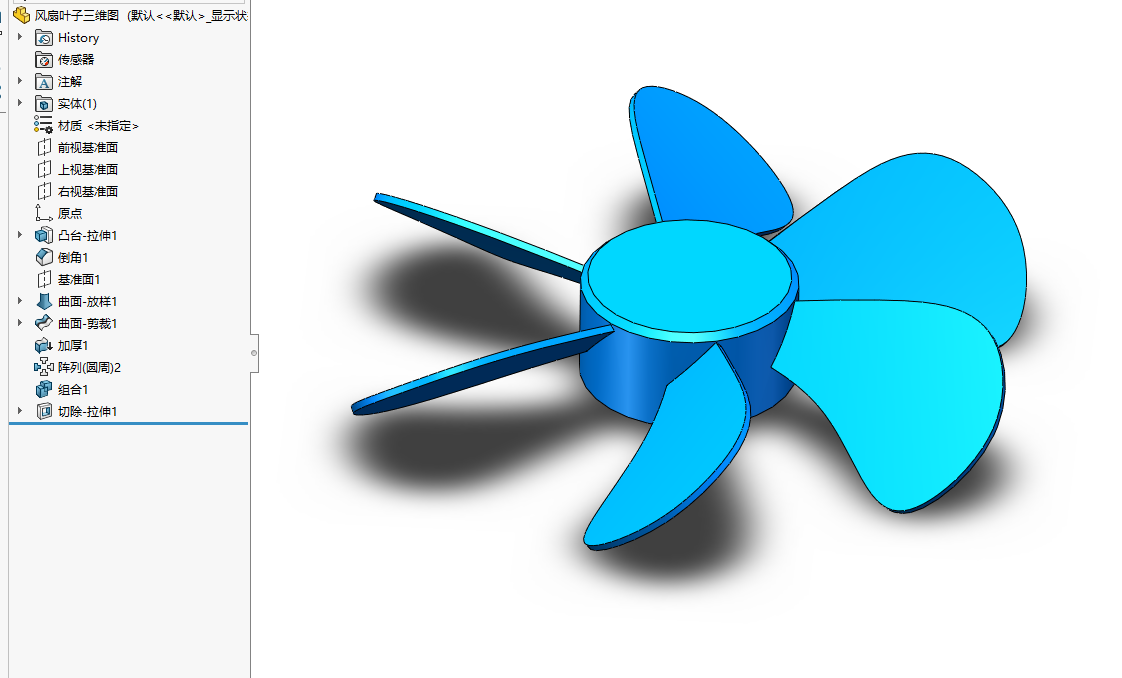Click the 组合1 combine feature icon
This screenshot has width=1122, height=678.
[44, 390]
